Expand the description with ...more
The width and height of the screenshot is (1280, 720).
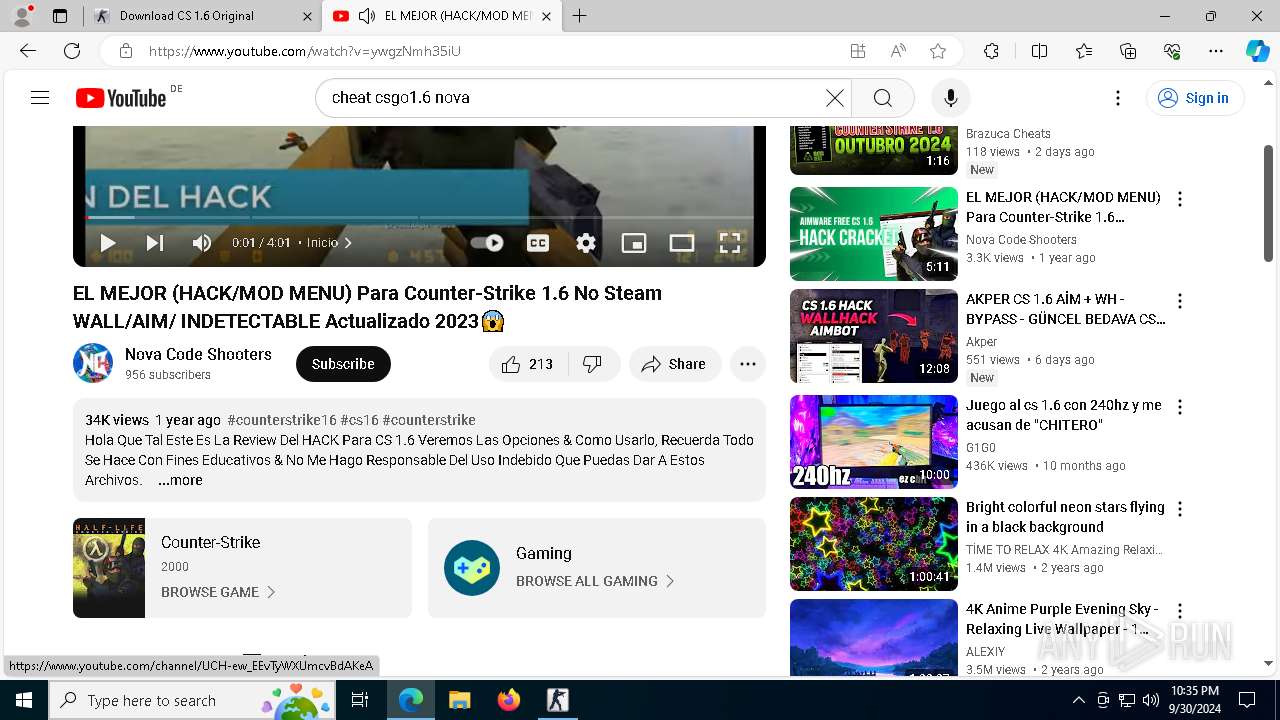(x=180, y=480)
